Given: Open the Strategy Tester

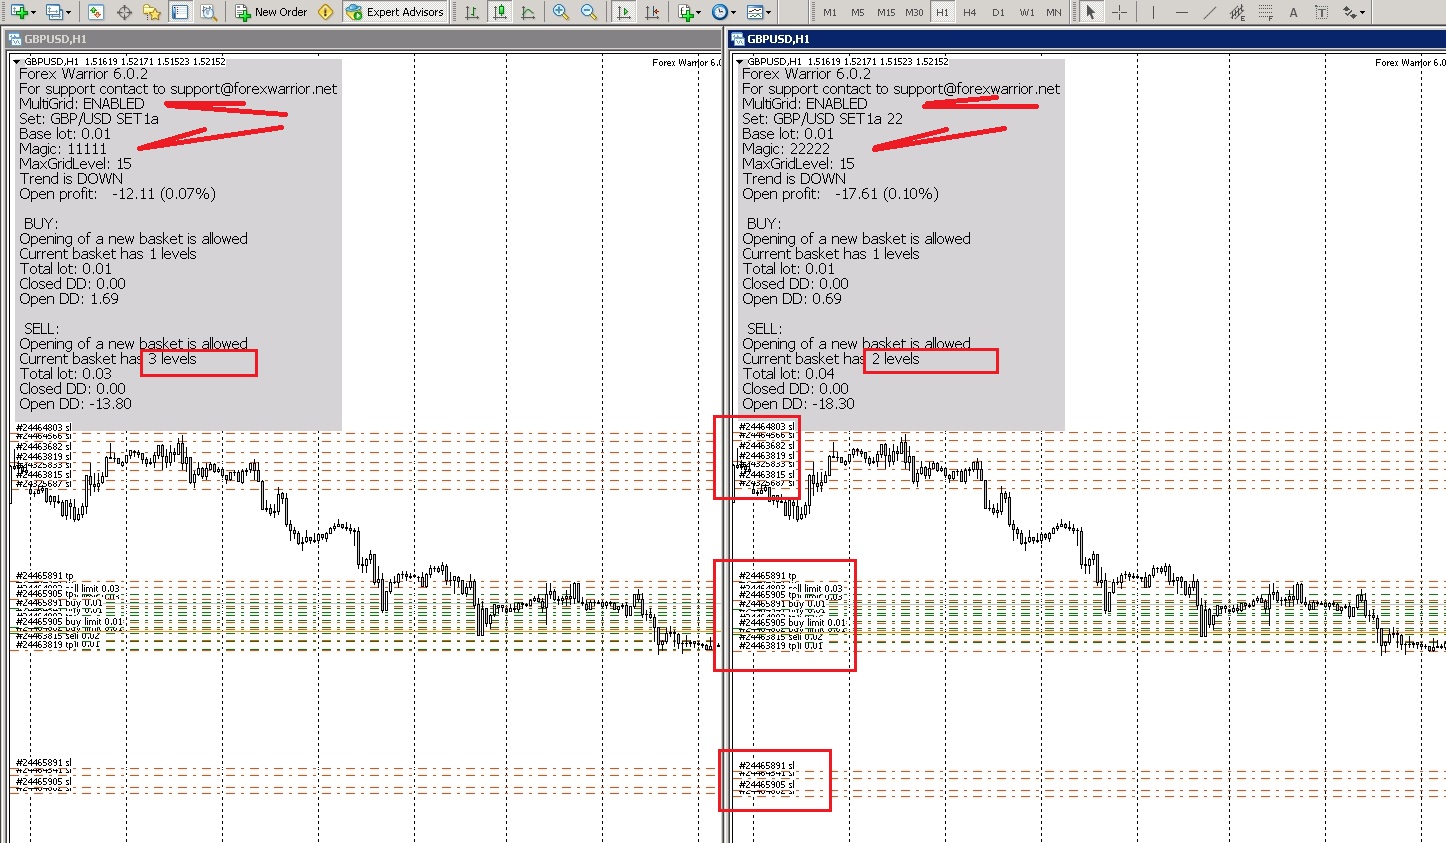Looking at the screenshot, I should click(208, 12).
